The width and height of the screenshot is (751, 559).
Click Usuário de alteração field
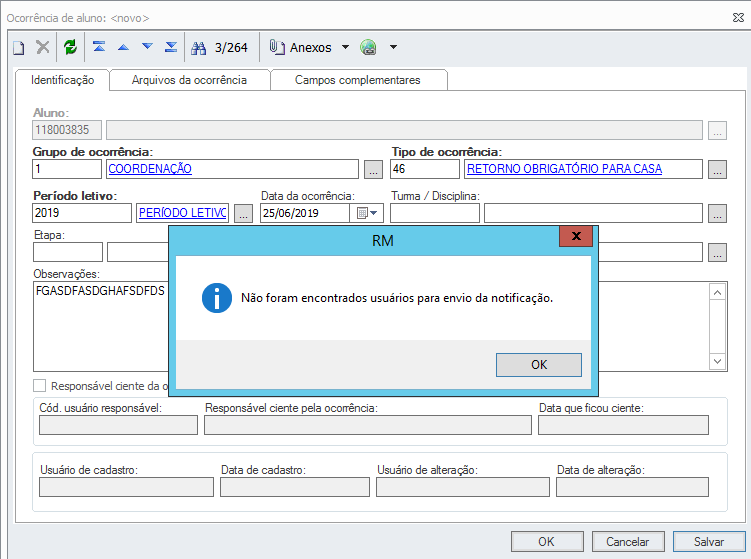point(463,487)
